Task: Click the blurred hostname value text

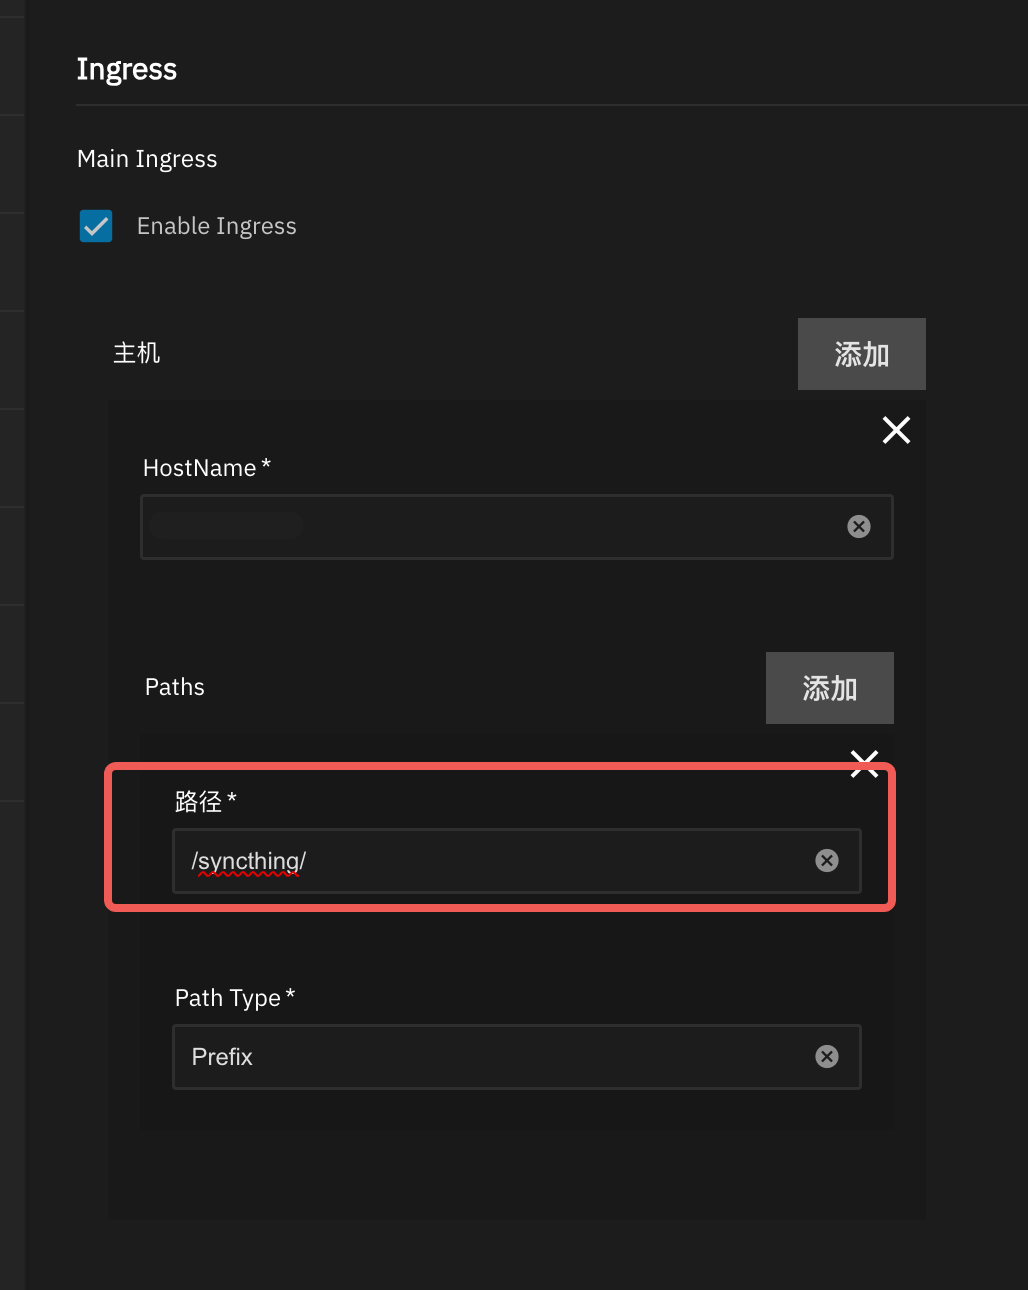Action: coord(226,526)
